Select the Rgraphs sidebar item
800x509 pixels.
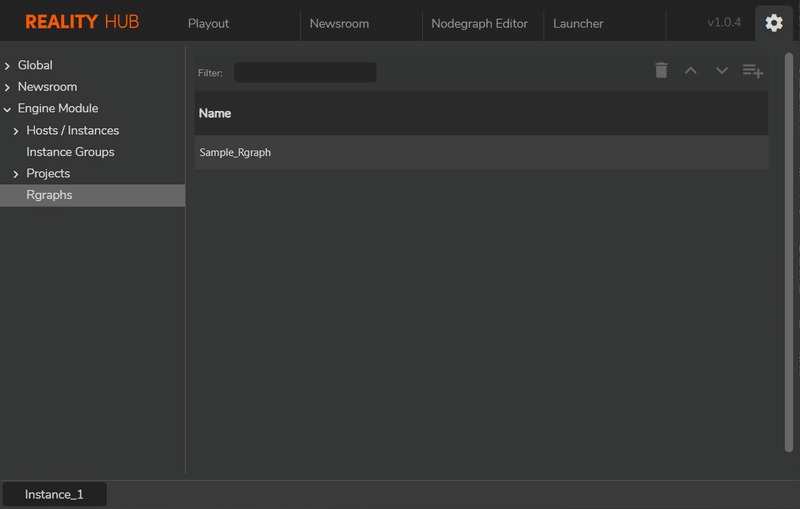point(49,195)
